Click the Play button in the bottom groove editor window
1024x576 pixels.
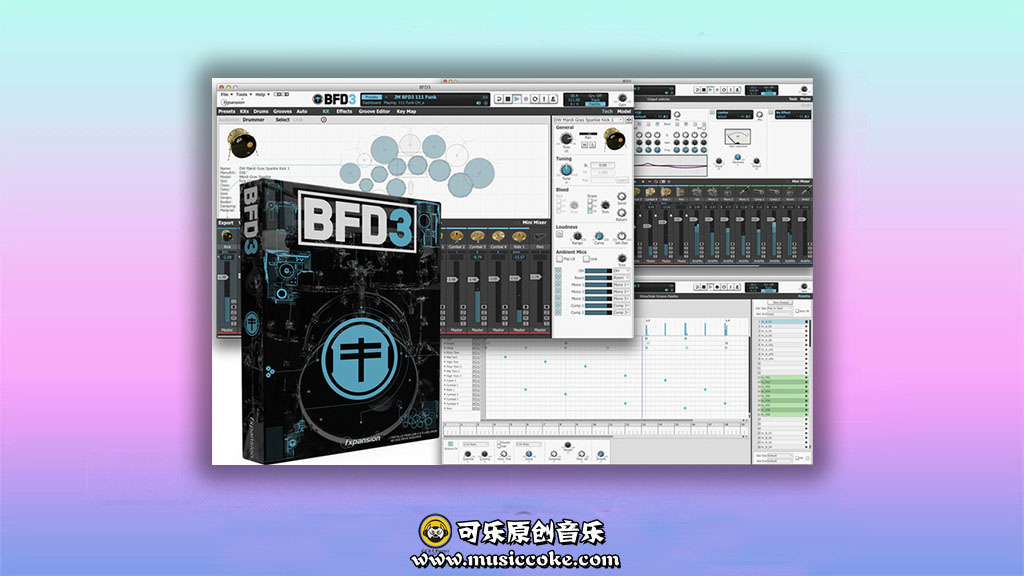711,287
